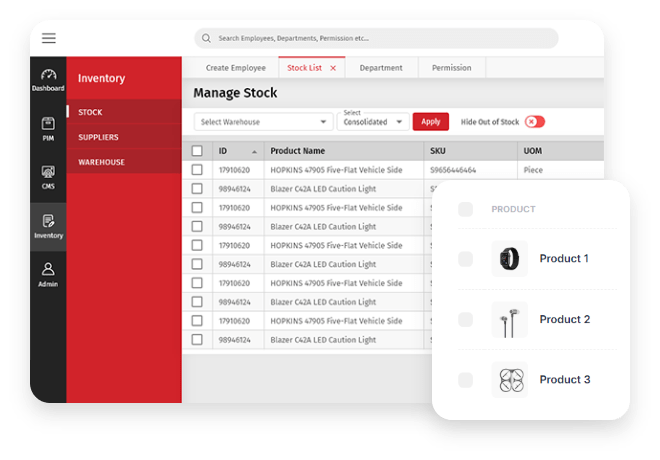Image resolution: width=660 pixels, height=460 pixels.
Task: Select WAREHOUSE in Inventory menu
Action: [x=124, y=162]
